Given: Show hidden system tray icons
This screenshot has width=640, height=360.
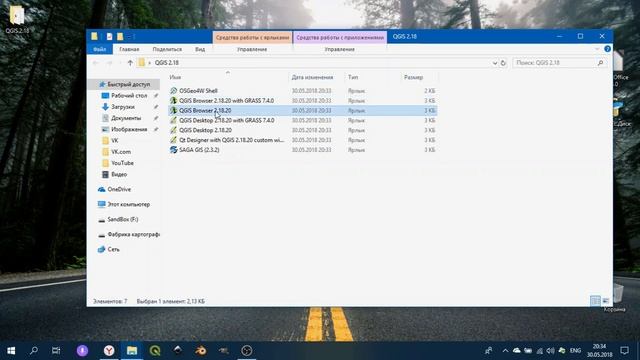Looking at the screenshot, I should (505, 351).
